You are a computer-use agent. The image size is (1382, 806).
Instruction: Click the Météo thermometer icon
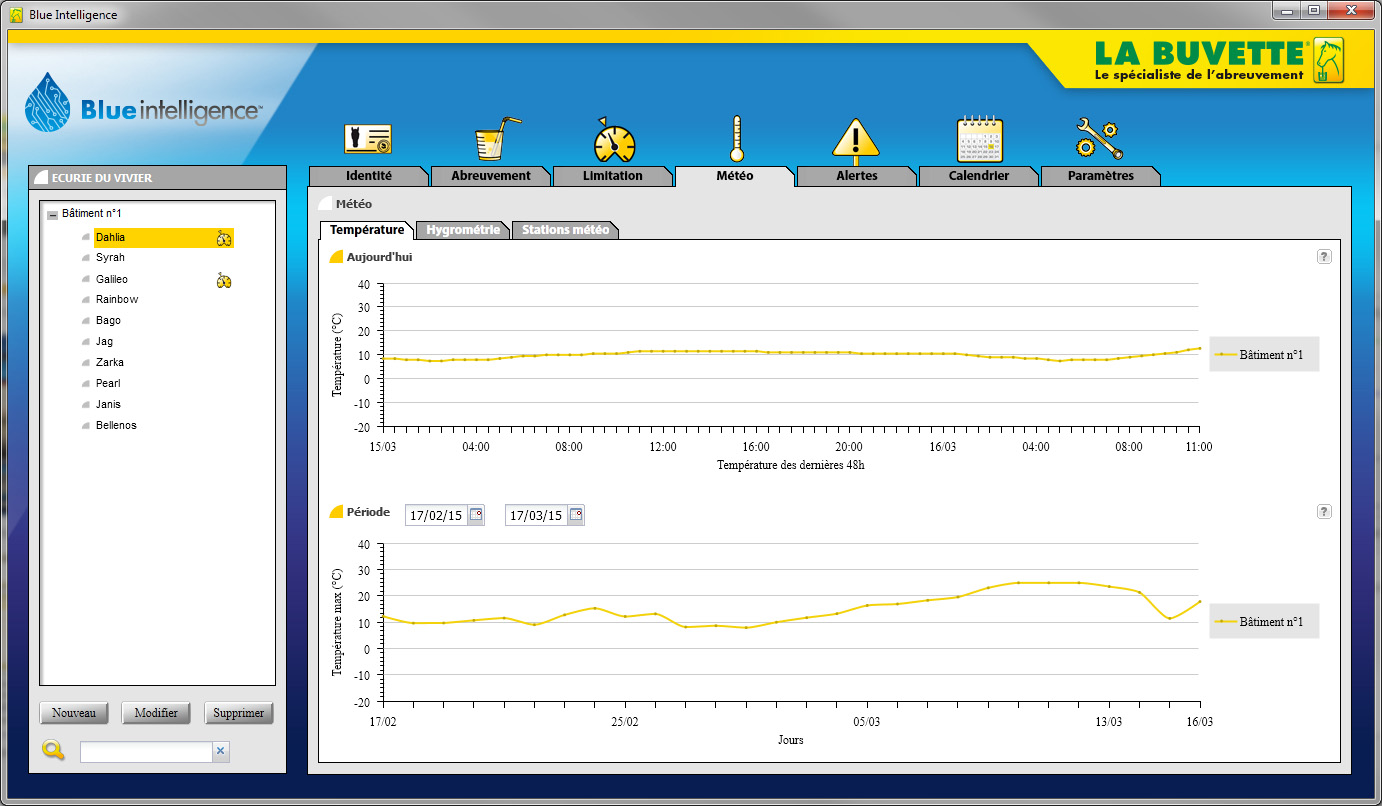(x=737, y=139)
